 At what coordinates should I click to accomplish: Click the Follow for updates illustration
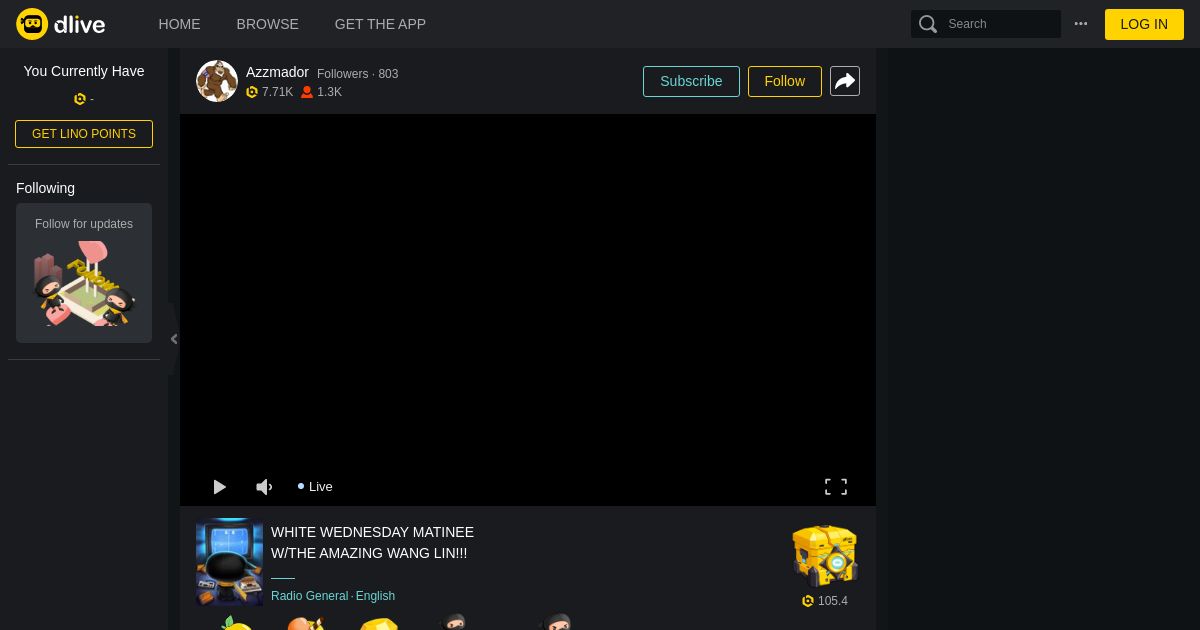tap(84, 284)
